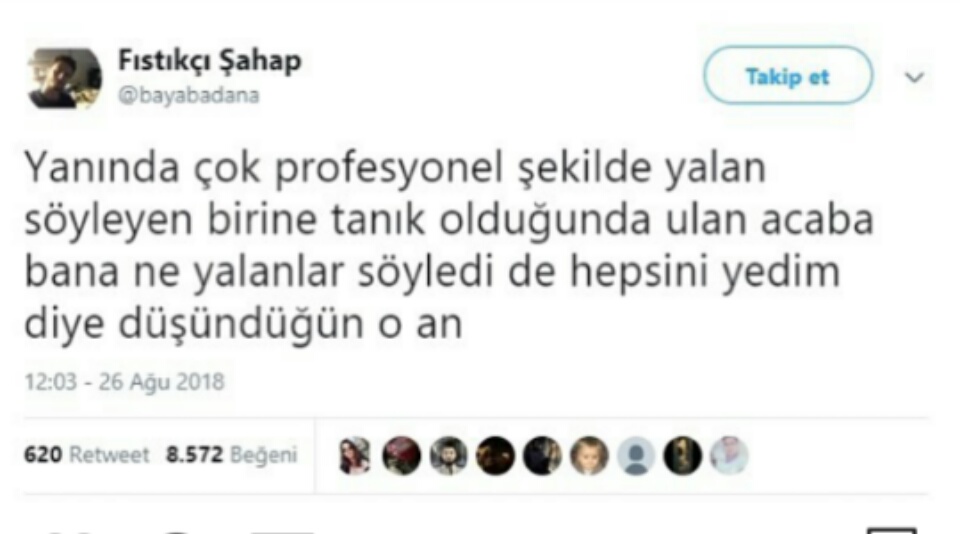Select the default gray placeholder liker avatar
The height and width of the screenshot is (534, 960).
click(x=636, y=456)
